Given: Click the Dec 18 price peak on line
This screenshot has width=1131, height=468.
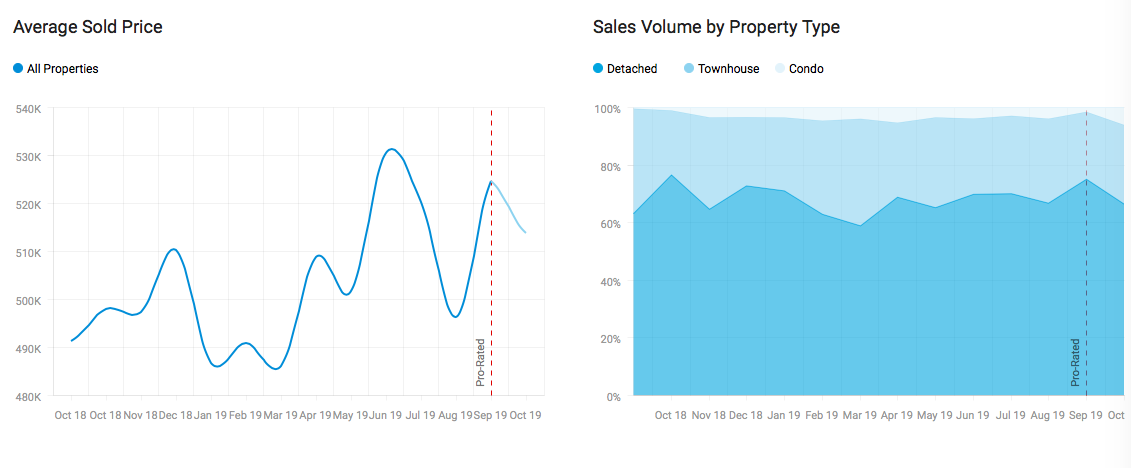Looking at the screenshot, I should pyautogui.click(x=174, y=249).
